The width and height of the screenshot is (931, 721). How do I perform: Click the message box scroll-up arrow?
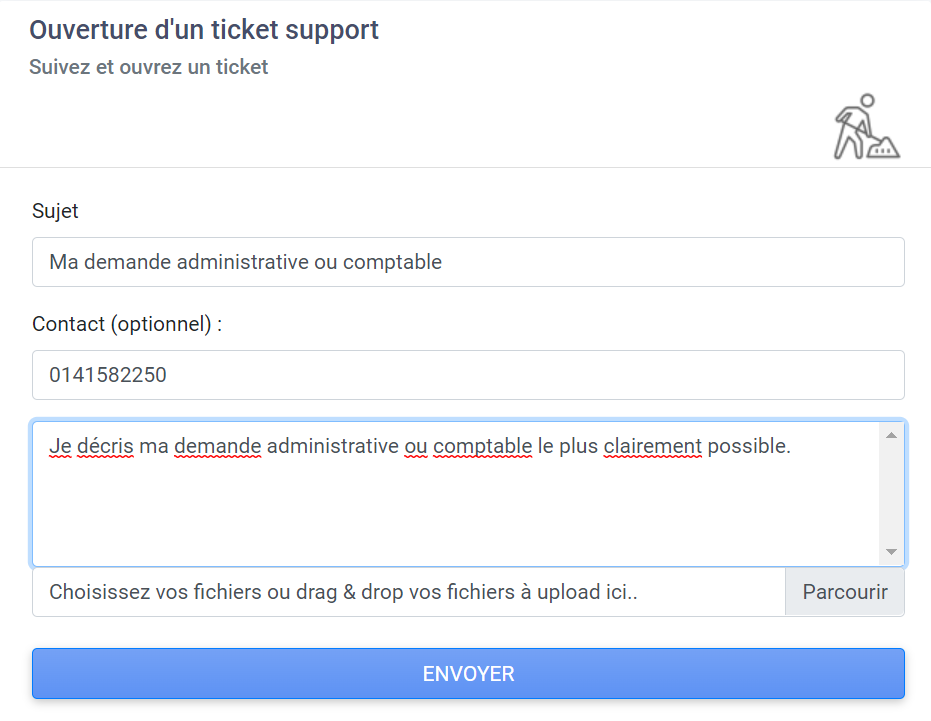[891, 435]
